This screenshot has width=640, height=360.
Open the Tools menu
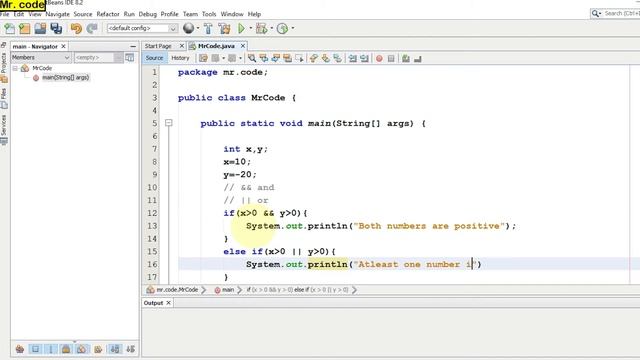209,14
